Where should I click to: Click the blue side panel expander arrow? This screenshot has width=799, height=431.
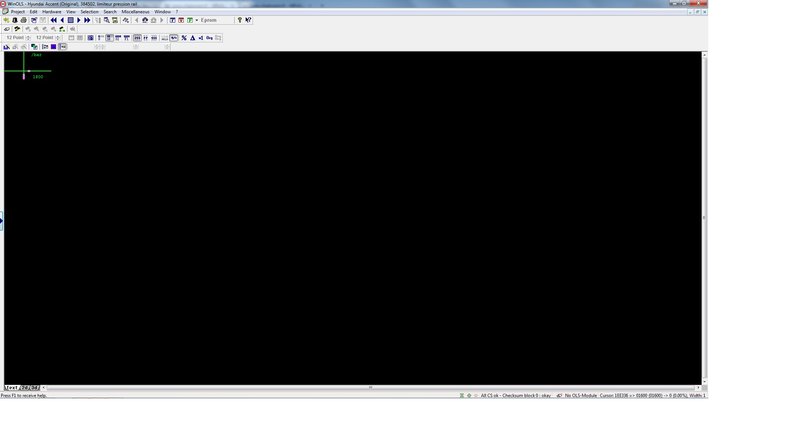[x=2, y=221]
